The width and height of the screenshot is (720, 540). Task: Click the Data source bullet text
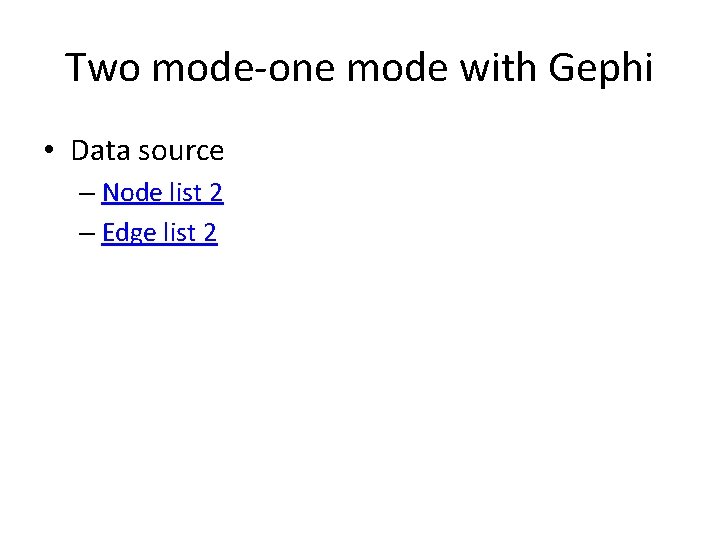point(147,151)
